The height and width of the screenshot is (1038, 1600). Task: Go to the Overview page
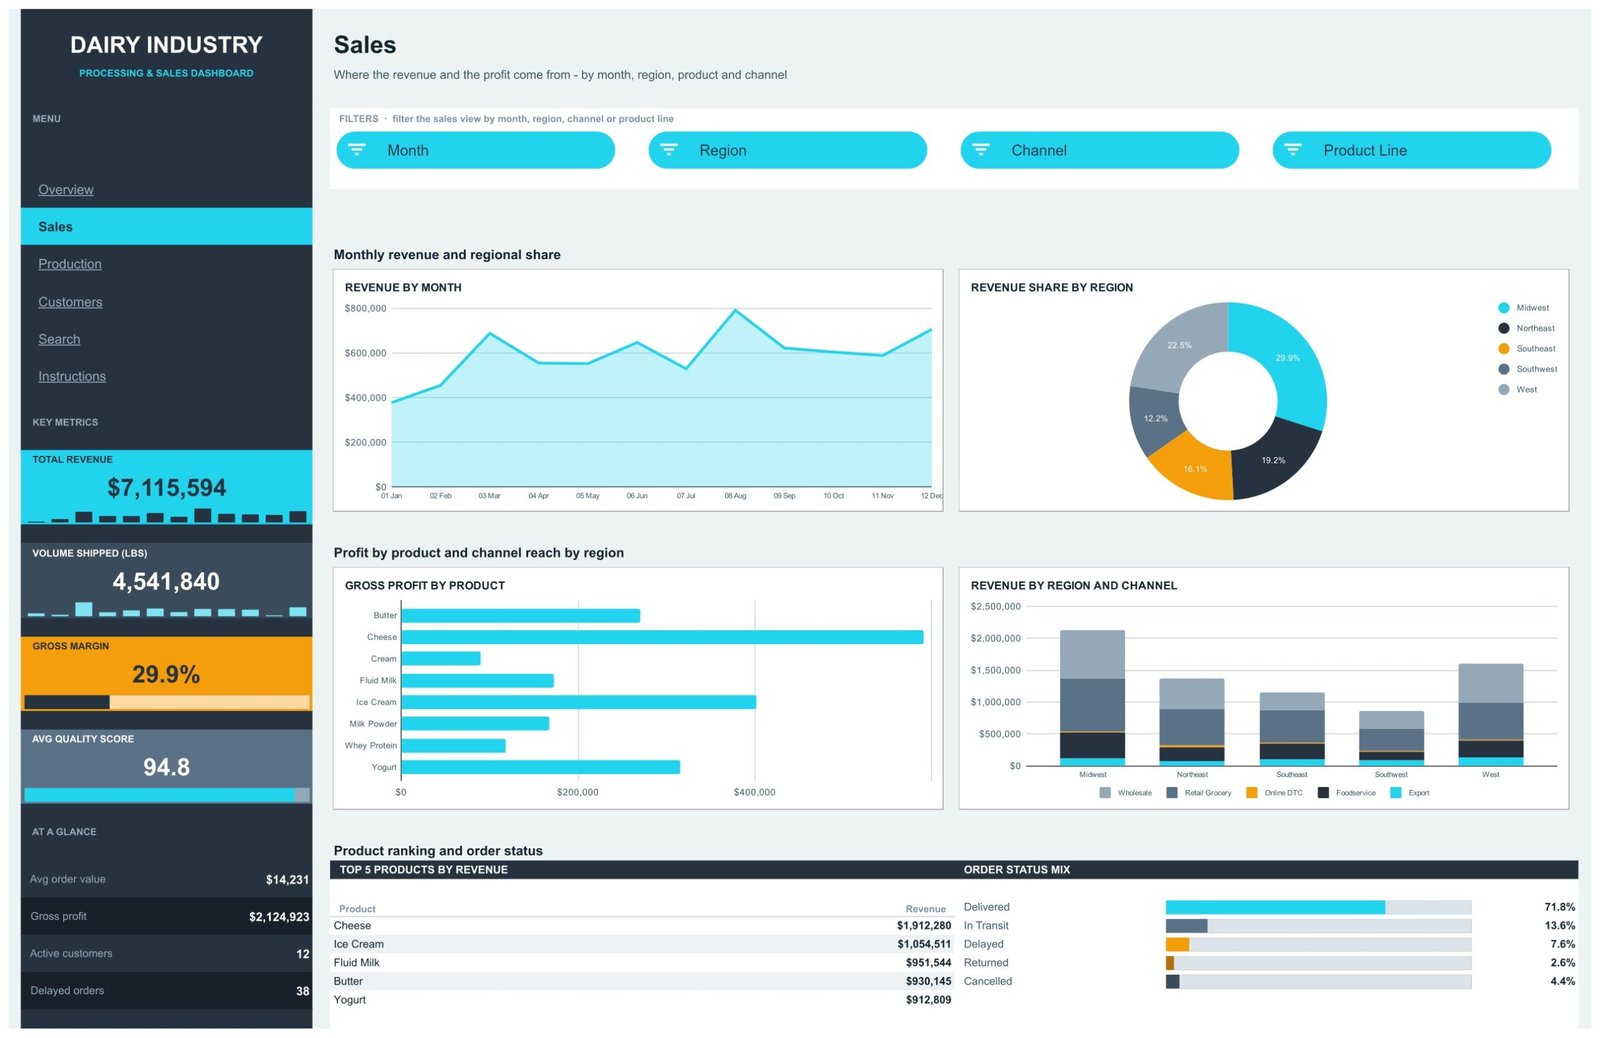tap(66, 190)
